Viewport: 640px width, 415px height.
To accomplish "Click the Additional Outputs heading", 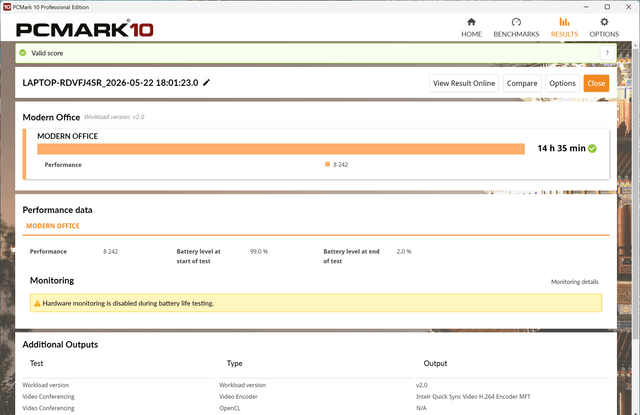I will [x=60, y=344].
